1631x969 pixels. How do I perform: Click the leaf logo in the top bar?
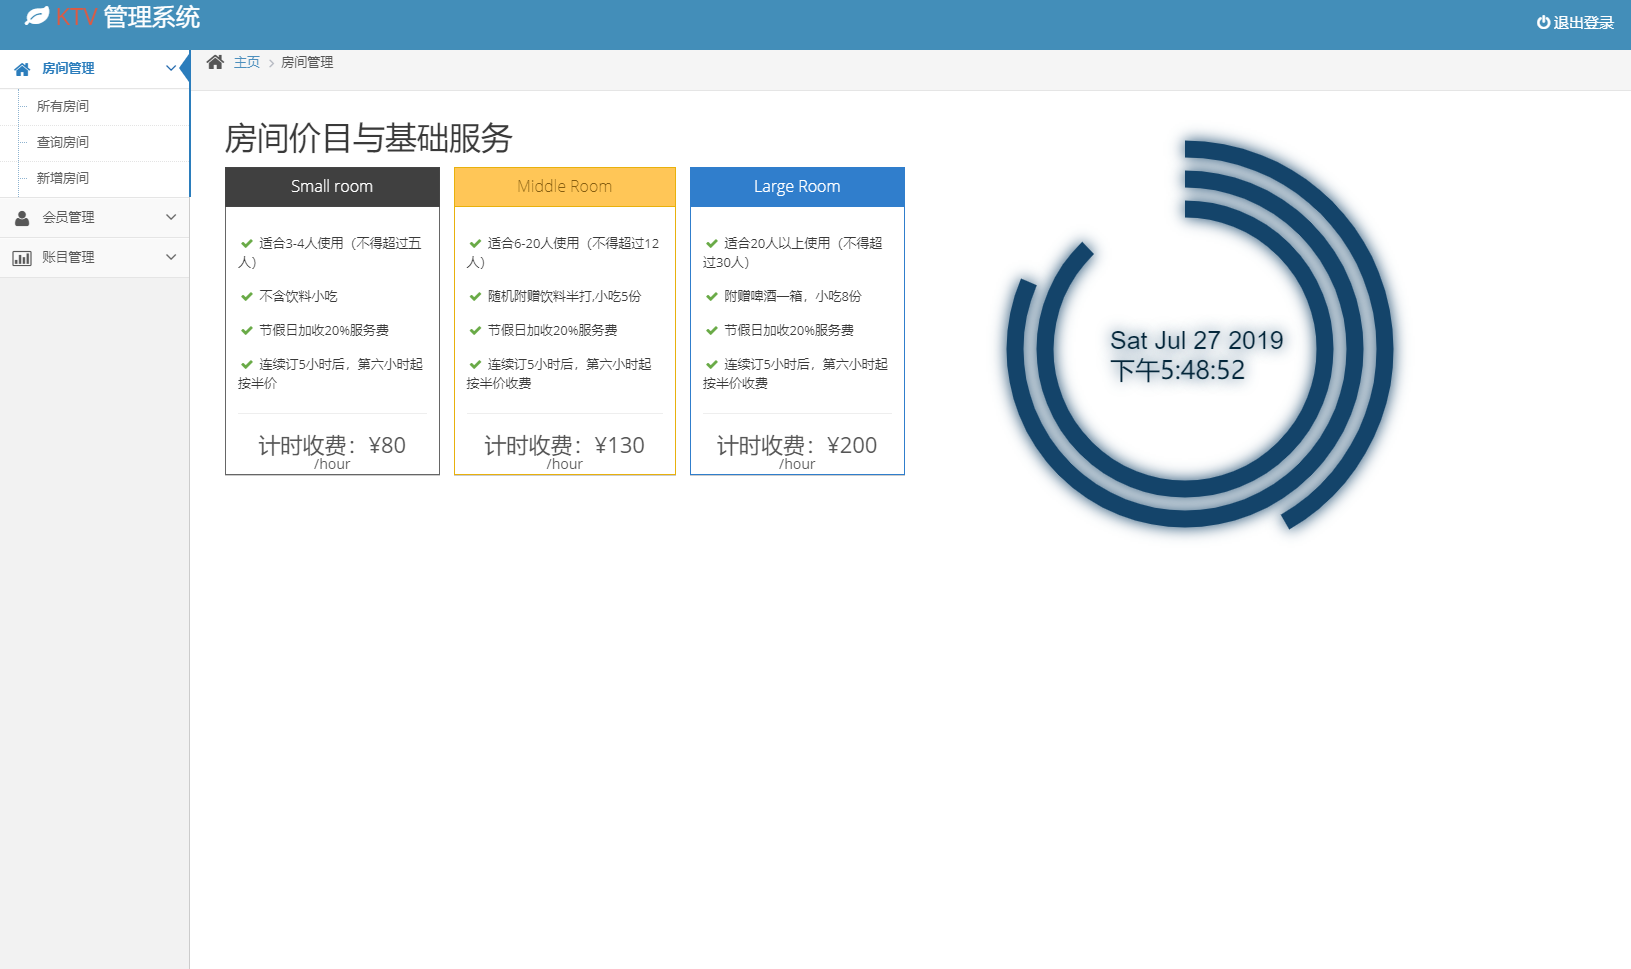(37, 16)
